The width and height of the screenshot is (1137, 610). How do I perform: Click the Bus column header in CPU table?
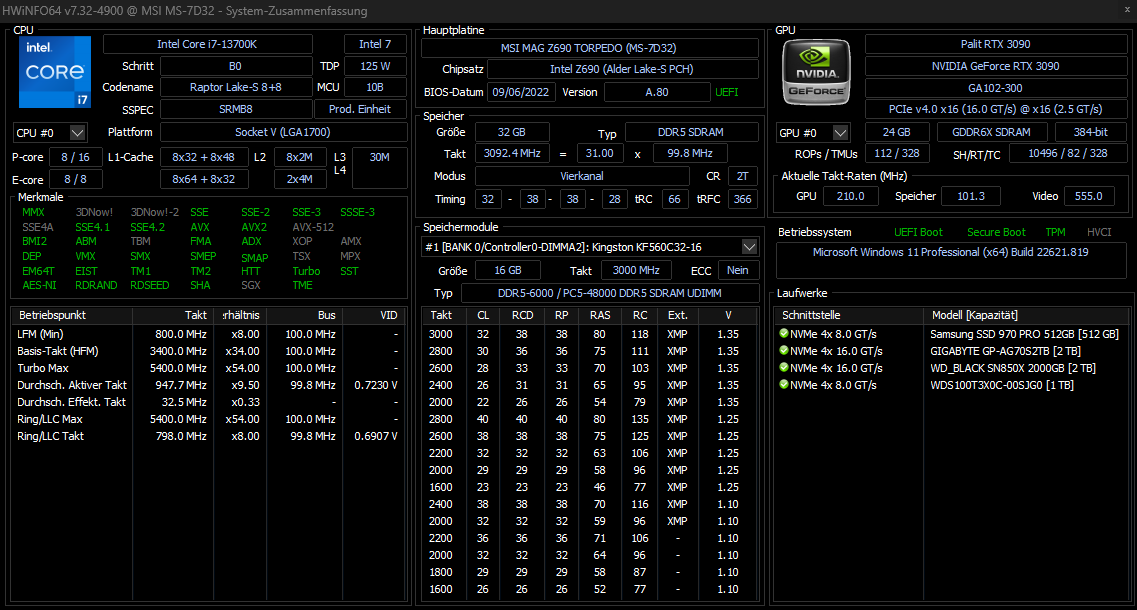304,315
